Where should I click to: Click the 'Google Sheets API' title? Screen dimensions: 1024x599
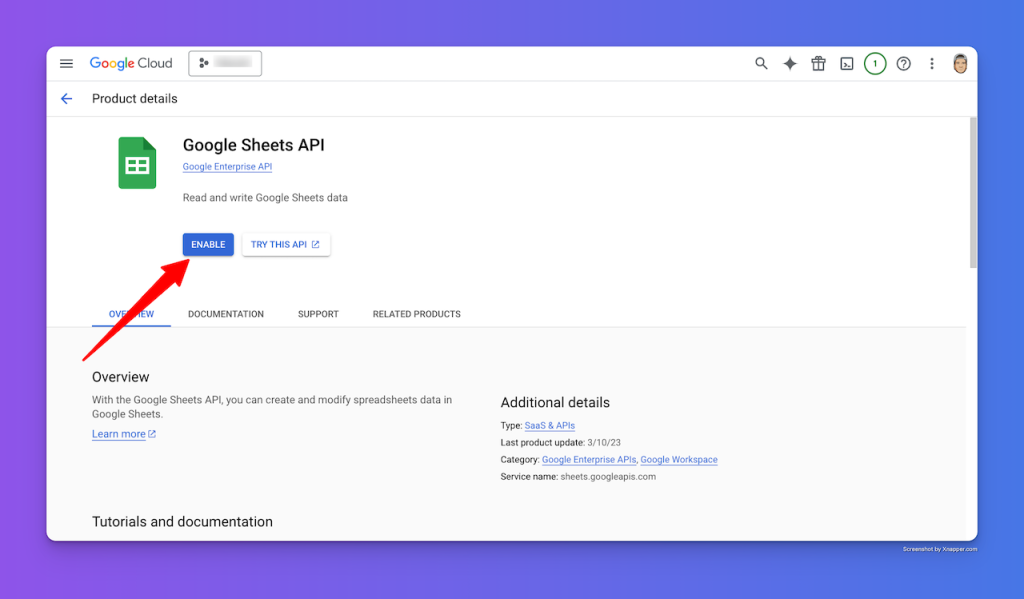tap(253, 145)
